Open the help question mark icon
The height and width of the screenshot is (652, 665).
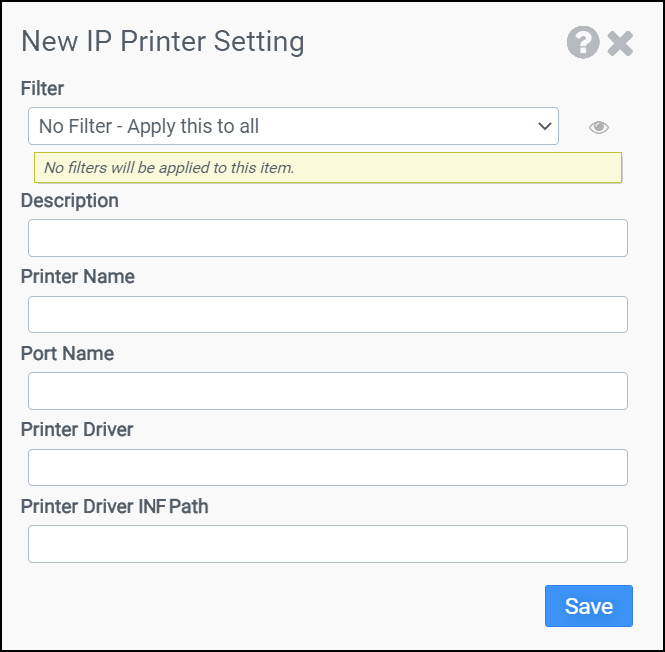click(x=583, y=43)
